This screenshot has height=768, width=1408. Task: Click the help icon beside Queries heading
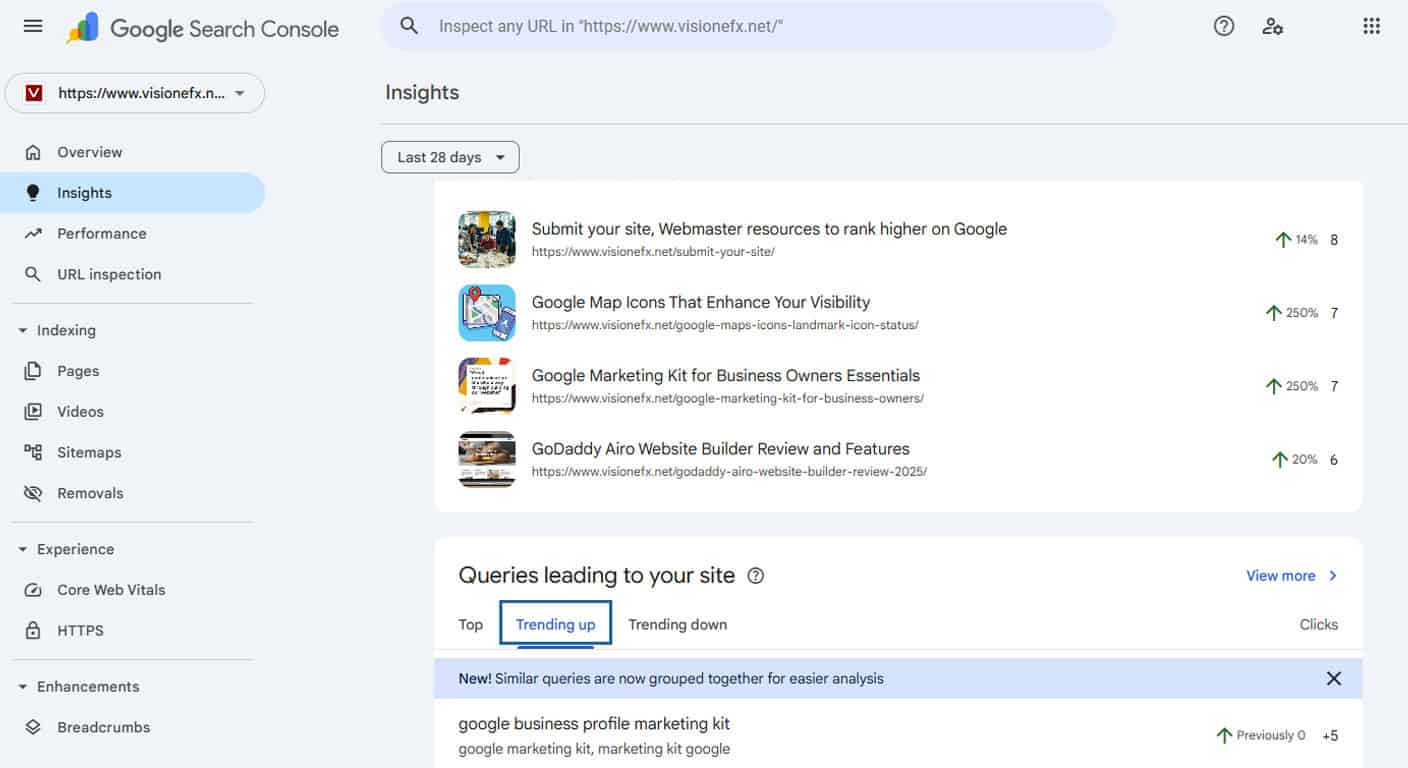coord(756,575)
